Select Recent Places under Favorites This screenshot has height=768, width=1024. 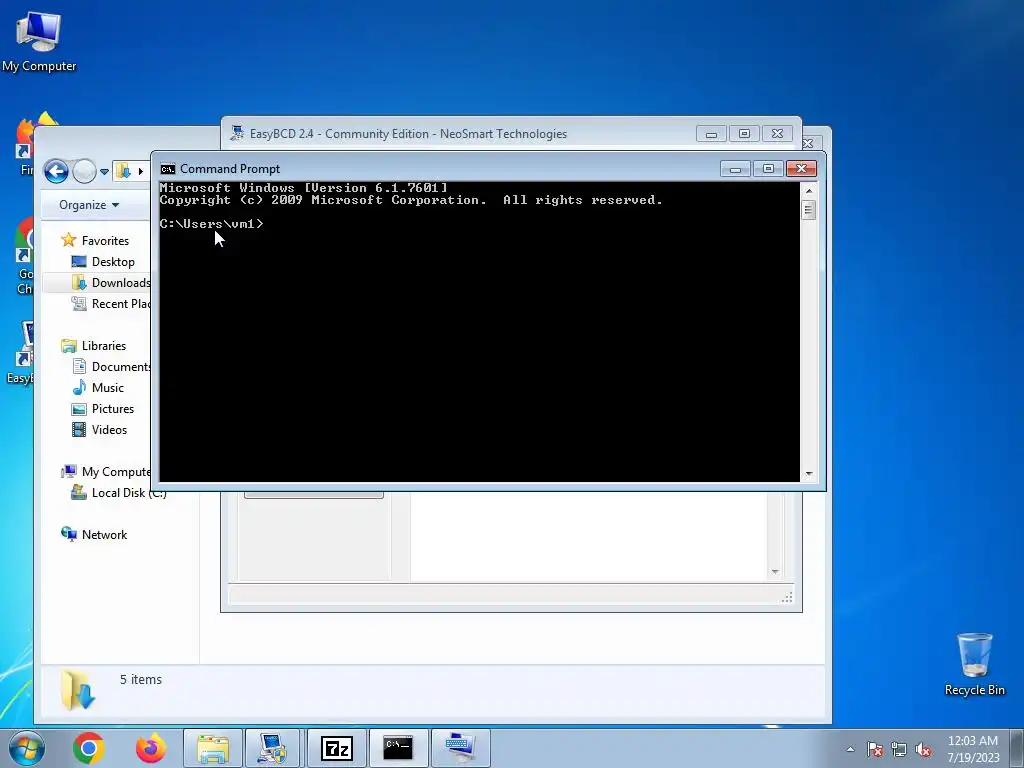point(111,304)
